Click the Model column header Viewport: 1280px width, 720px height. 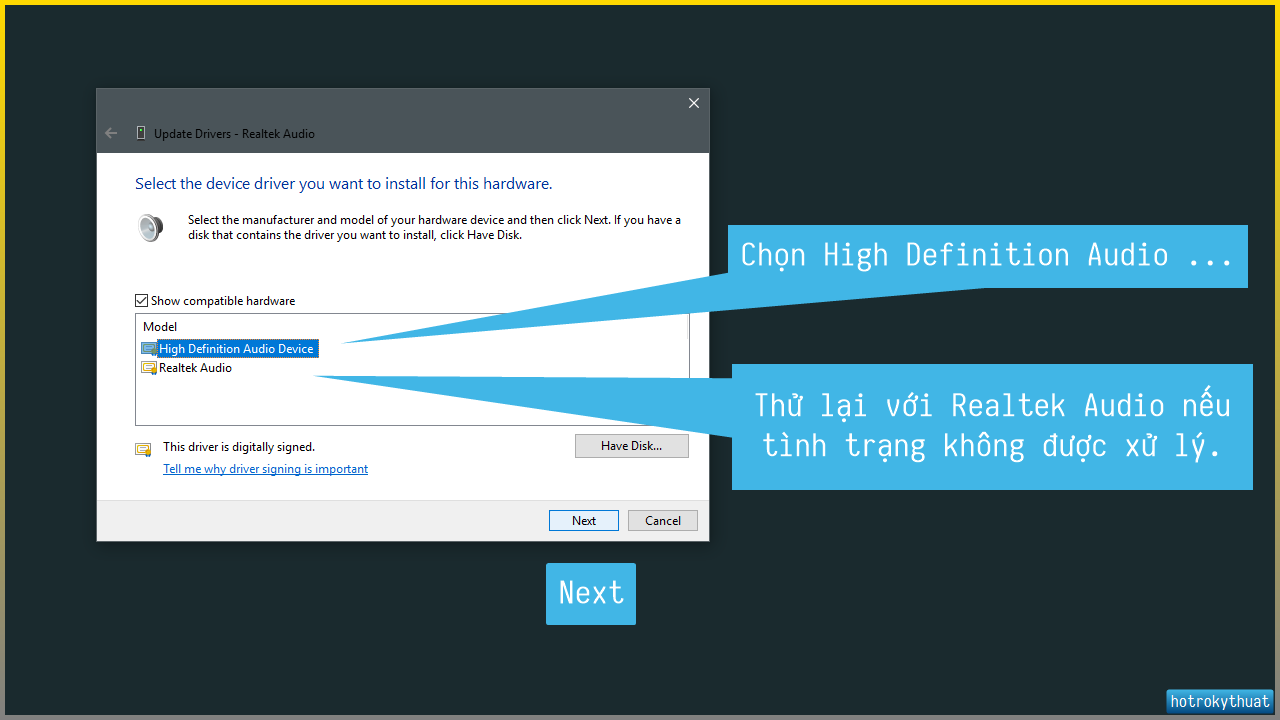[x=160, y=327]
